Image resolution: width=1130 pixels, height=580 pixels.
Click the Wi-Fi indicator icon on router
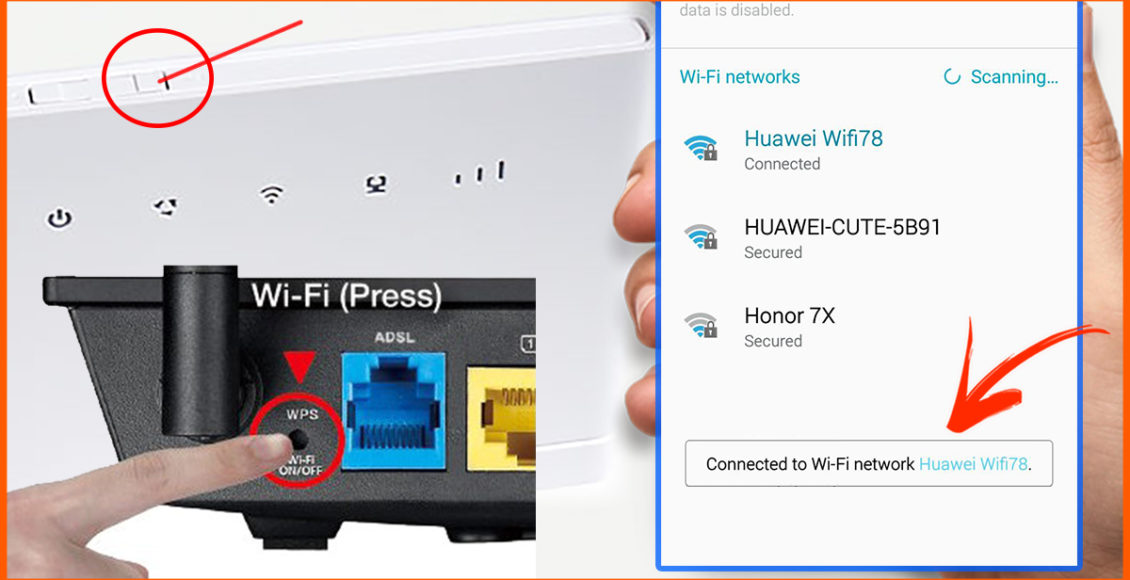click(271, 193)
